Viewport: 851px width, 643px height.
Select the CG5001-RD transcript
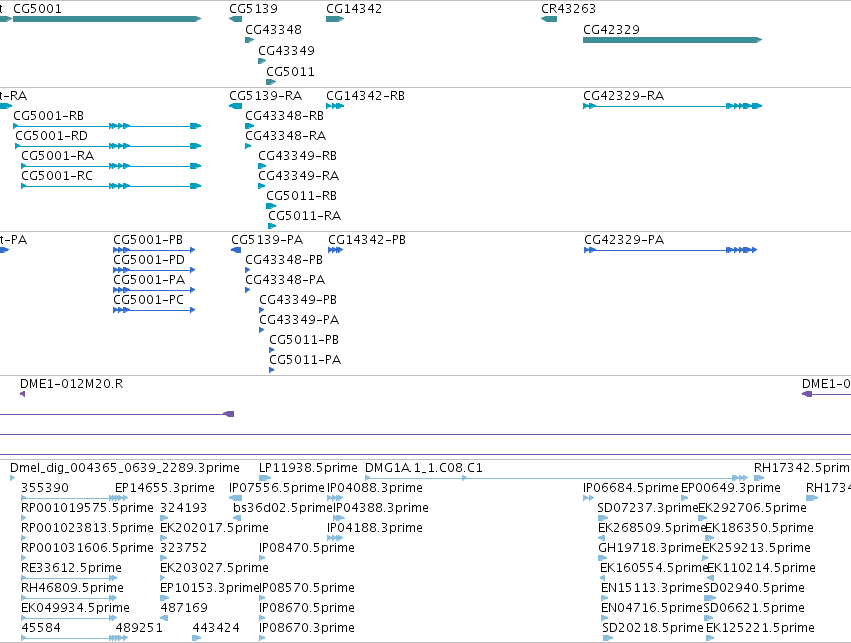point(108,146)
